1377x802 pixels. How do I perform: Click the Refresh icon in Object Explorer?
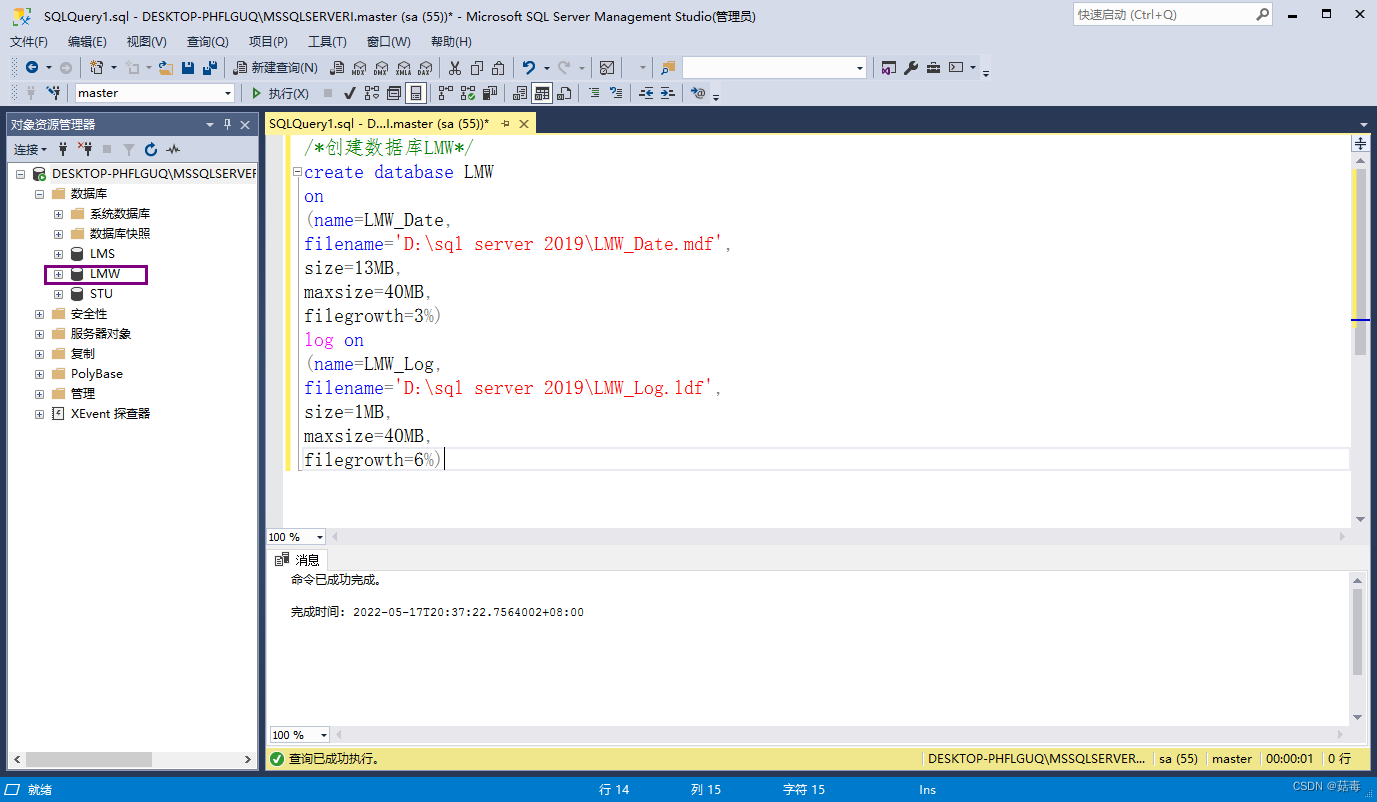click(150, 149)
